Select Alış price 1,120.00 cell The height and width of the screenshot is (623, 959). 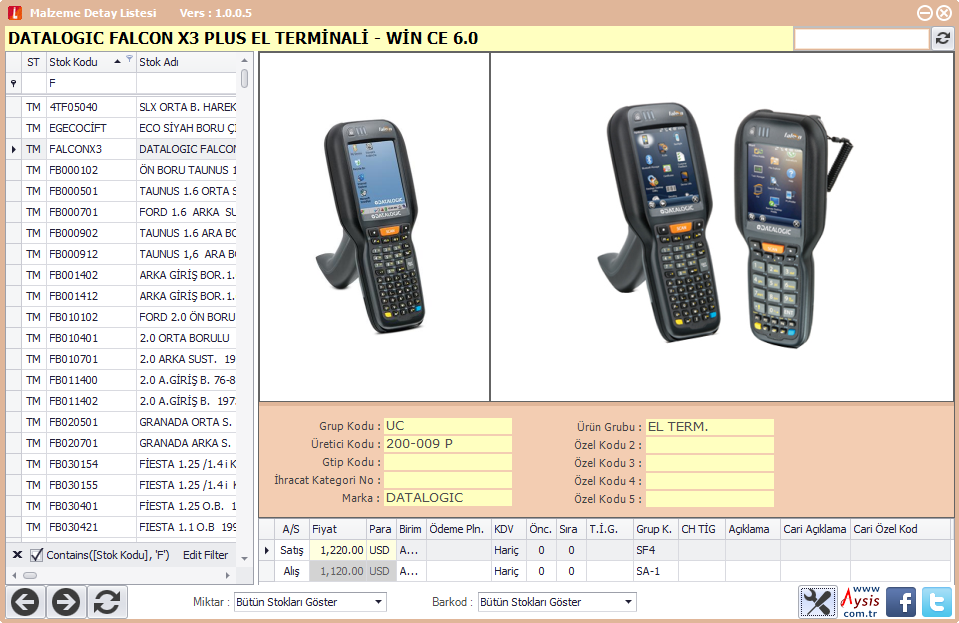click(x=338, y=571)
